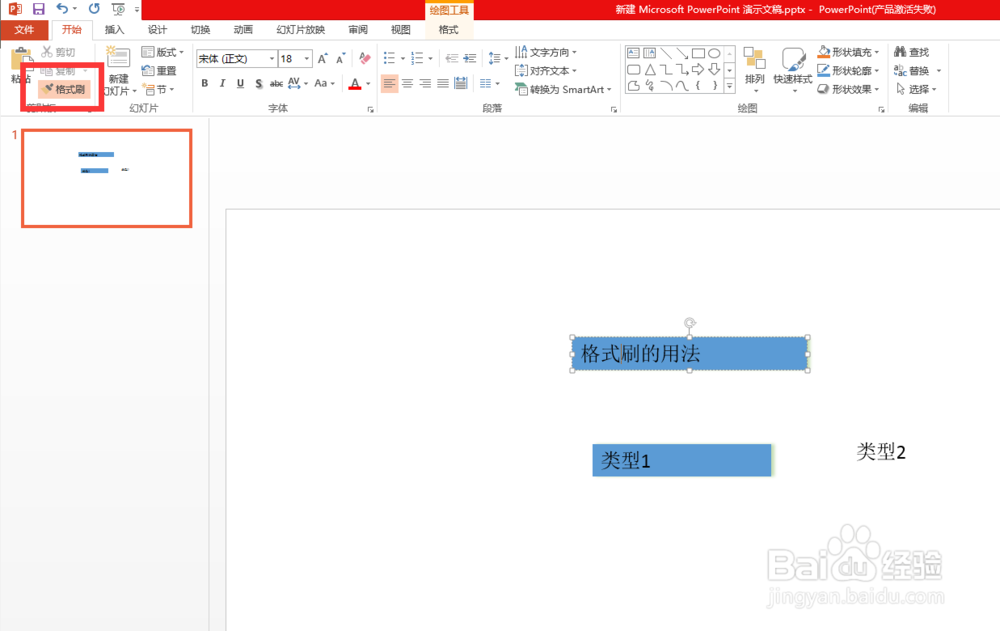
Task: Toggle italic formatting
Action: (222, 84)
